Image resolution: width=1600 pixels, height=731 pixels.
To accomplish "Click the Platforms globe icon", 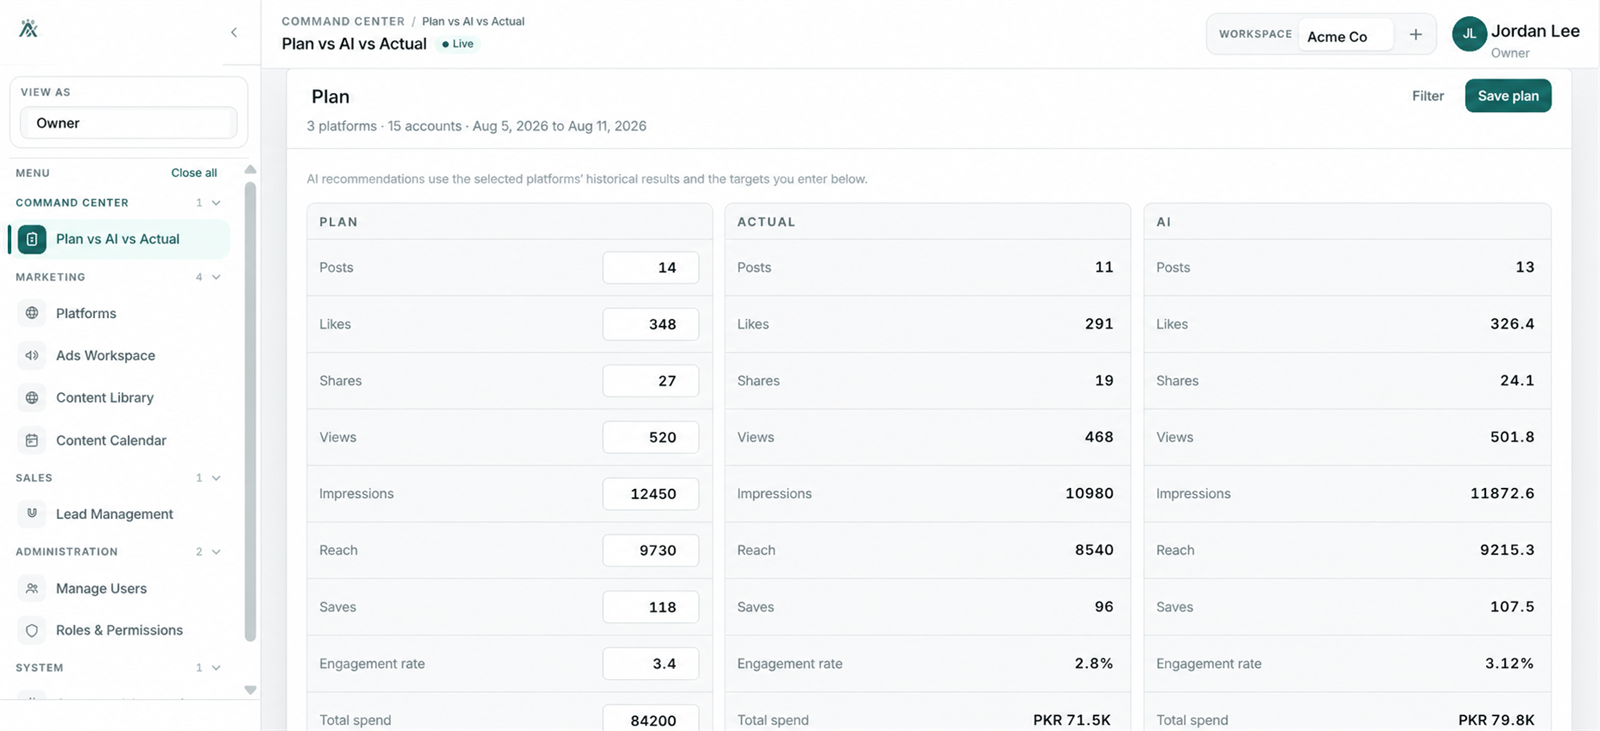I will pyautogui.click(x=32, y=313).
